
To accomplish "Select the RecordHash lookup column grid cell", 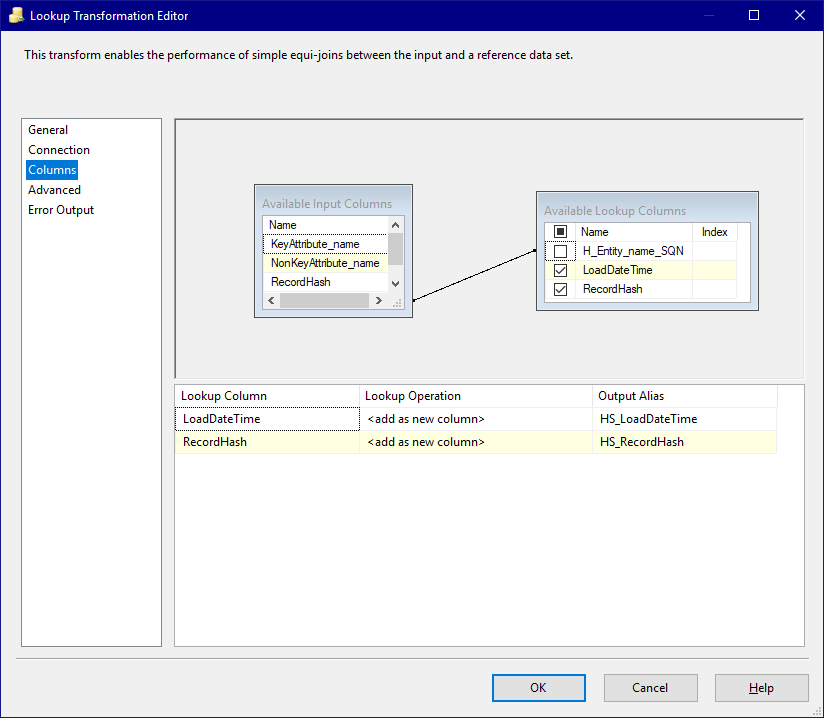I will pyautogui.click(x=267, y=442).
